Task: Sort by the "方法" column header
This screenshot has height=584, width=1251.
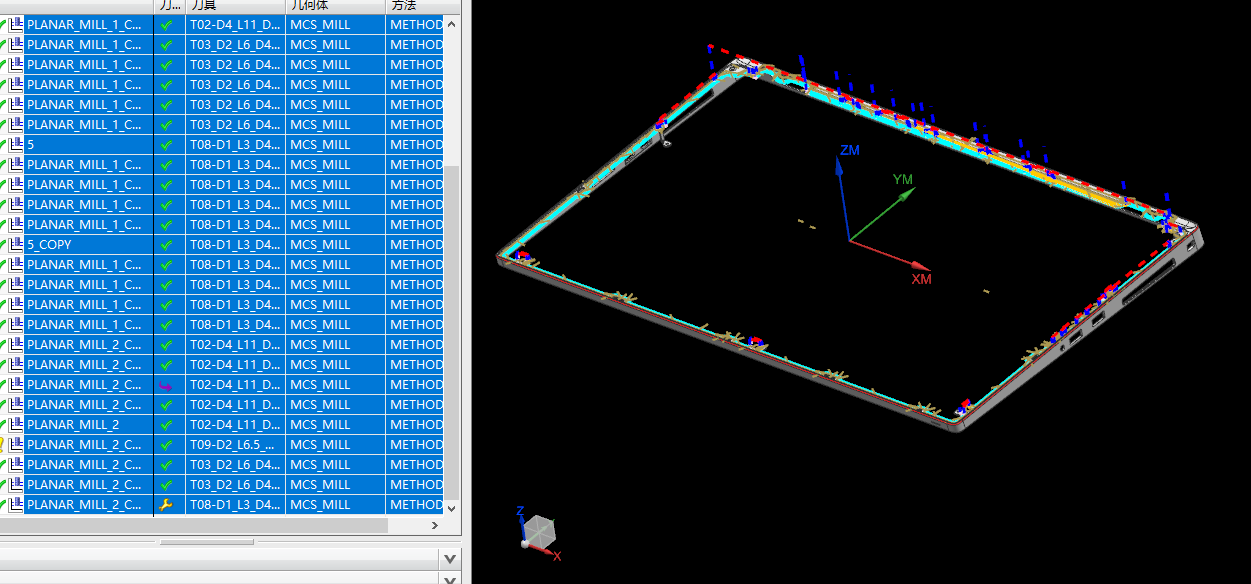Action: tap(415, 6)
